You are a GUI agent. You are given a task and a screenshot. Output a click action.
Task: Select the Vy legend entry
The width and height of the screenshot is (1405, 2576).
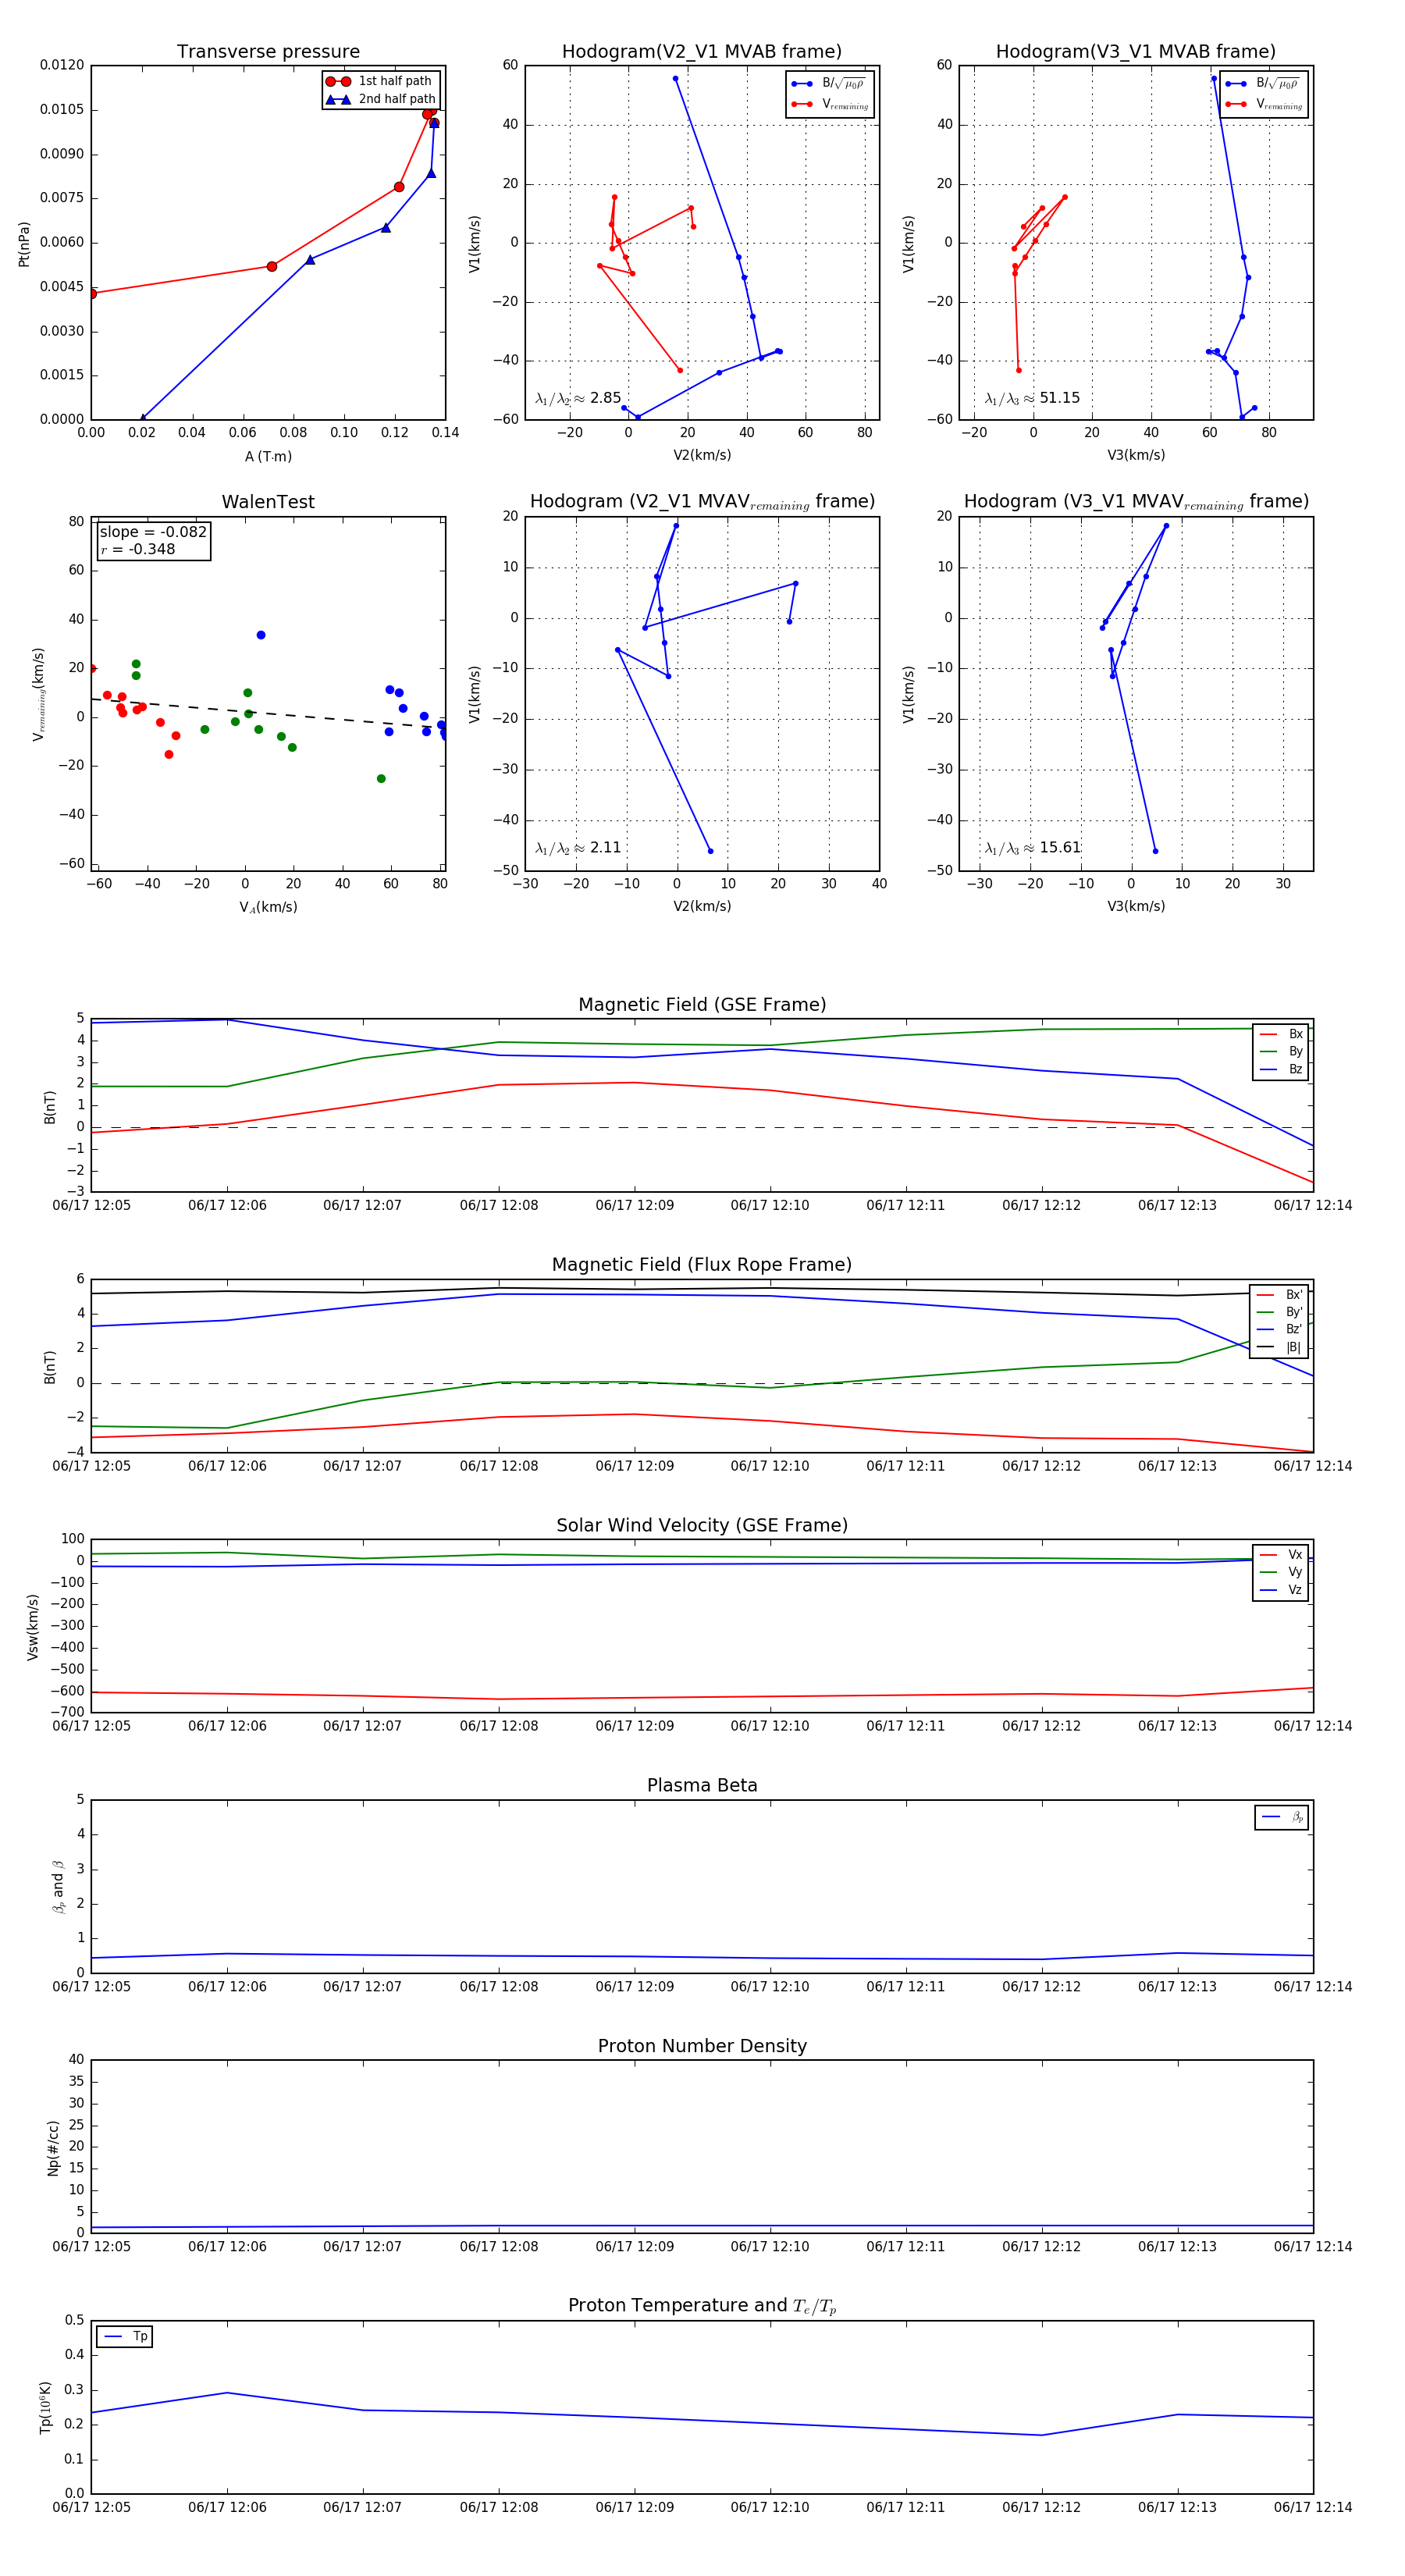(x=1281, y=1572)
